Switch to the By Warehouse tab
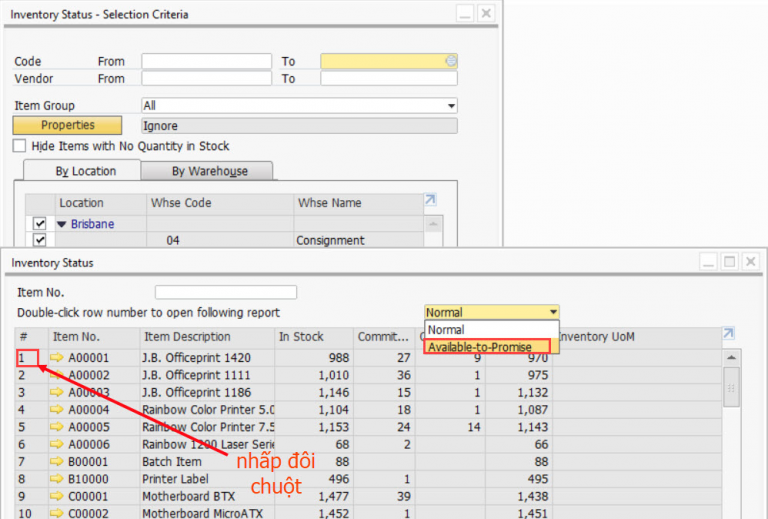 (207, 171)
